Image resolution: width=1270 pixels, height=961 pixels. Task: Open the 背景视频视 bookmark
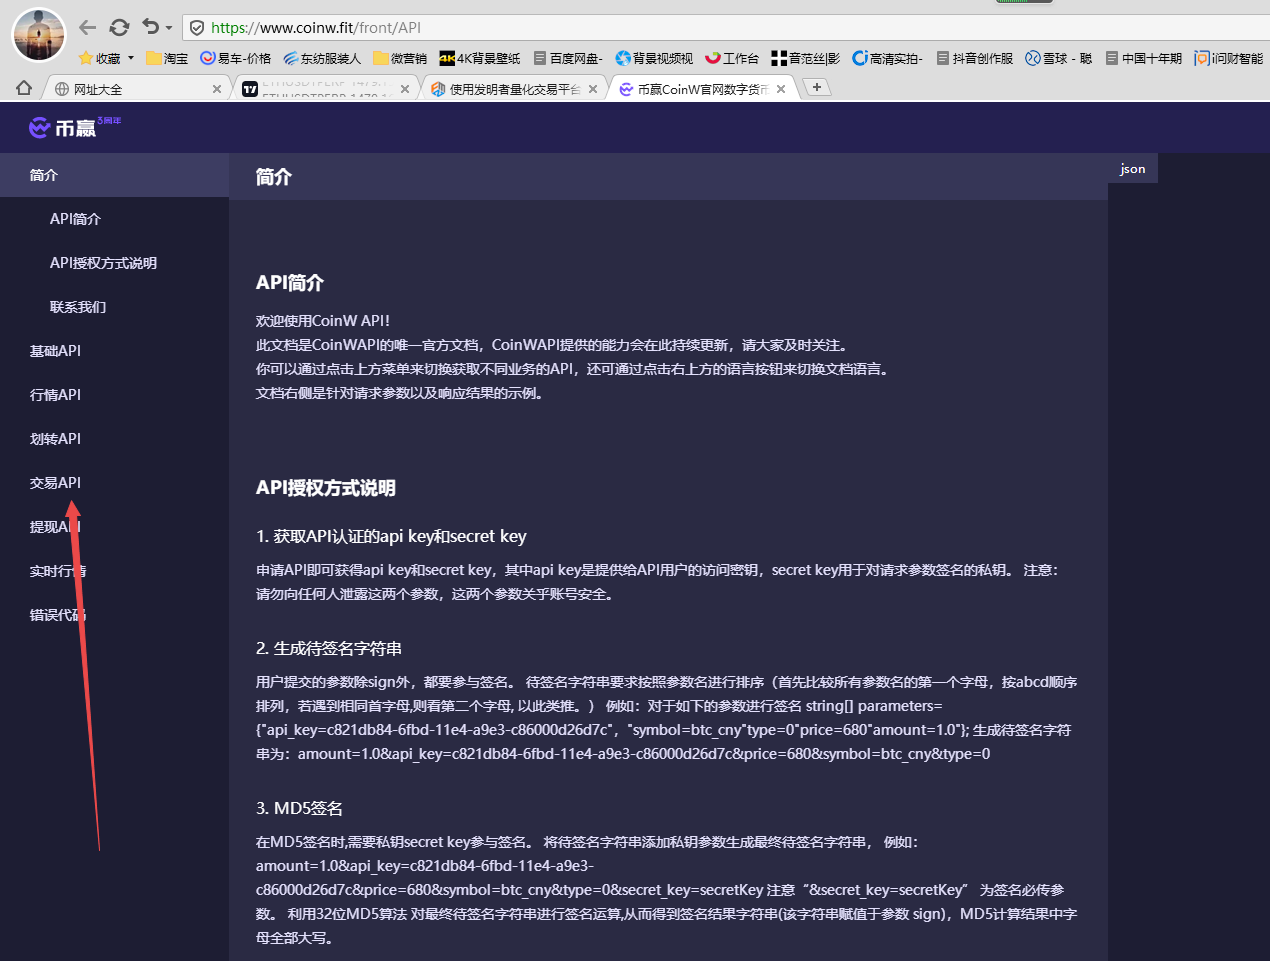pos(654,58)
